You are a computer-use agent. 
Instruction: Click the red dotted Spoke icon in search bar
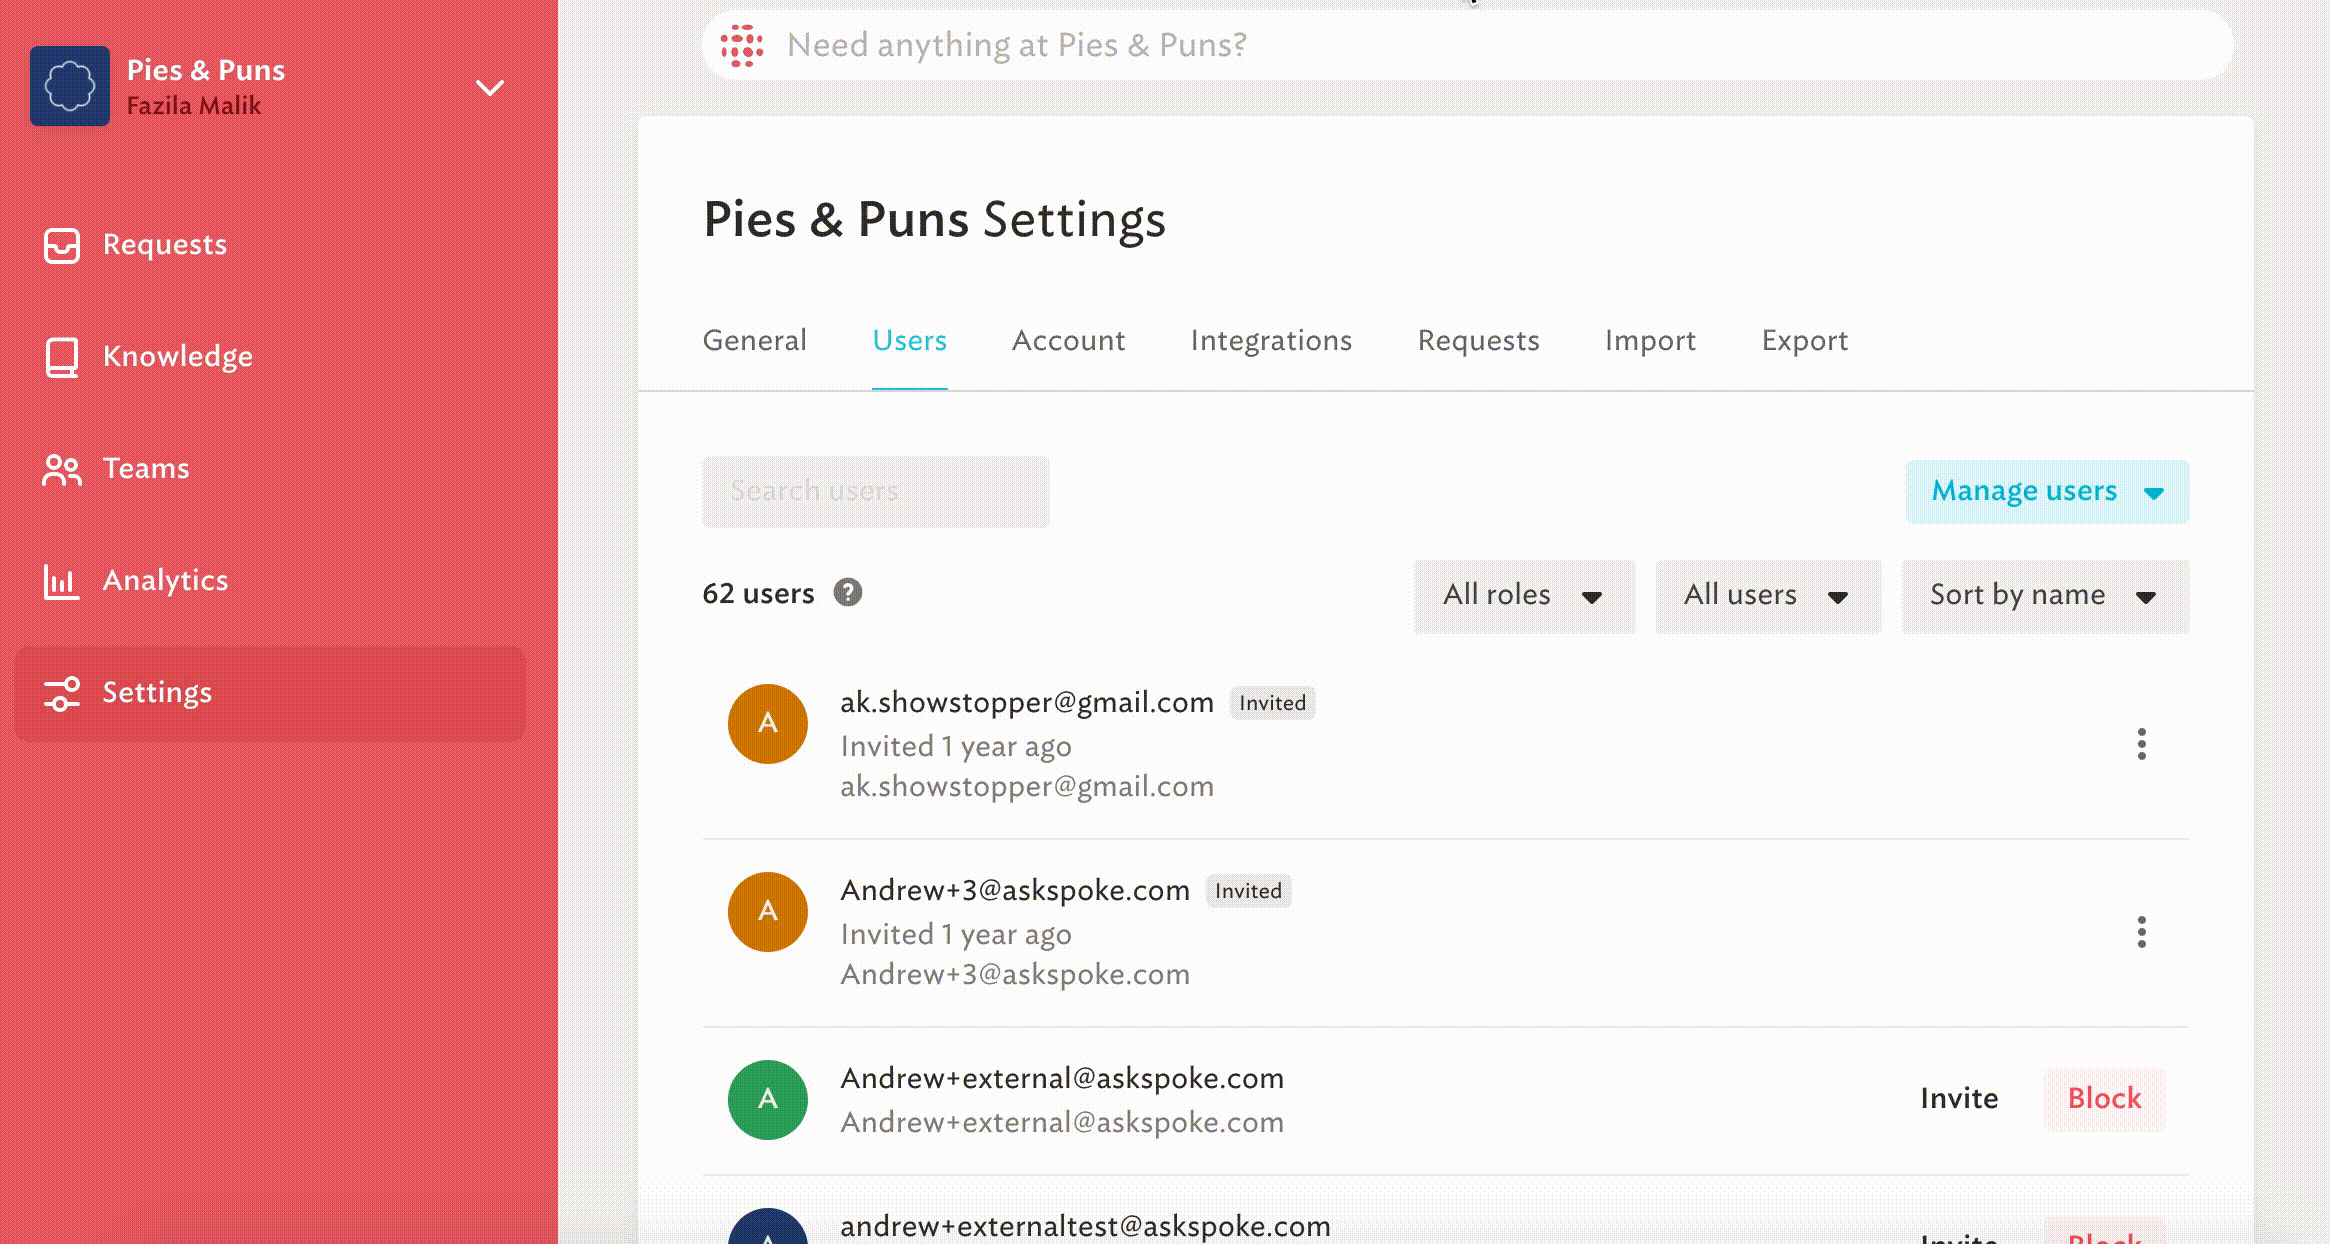click(742, 46)
